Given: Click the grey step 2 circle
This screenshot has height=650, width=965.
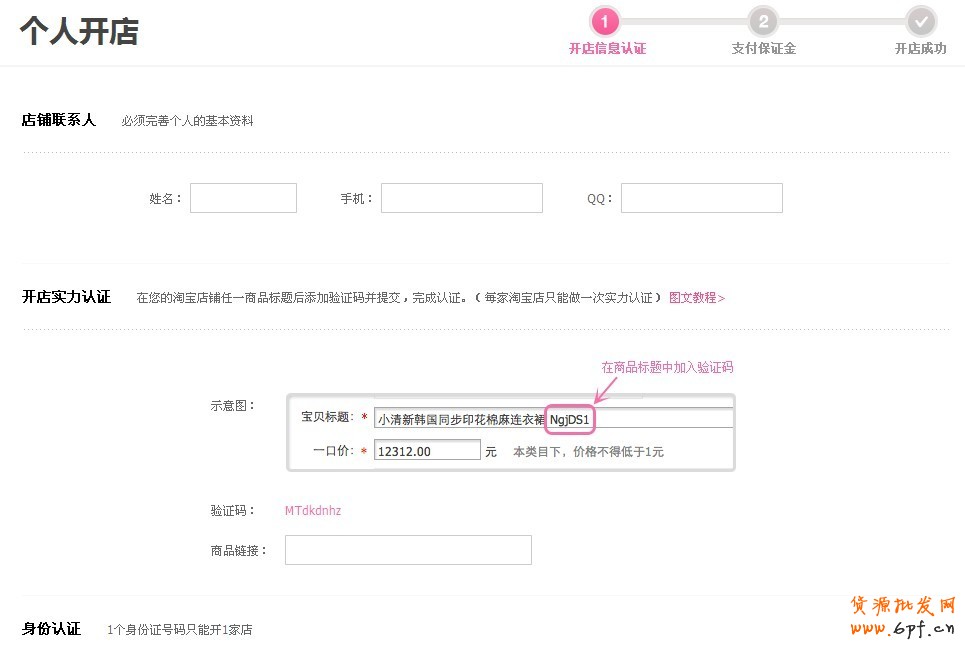Looking at the screenshot, I should 763,21.
